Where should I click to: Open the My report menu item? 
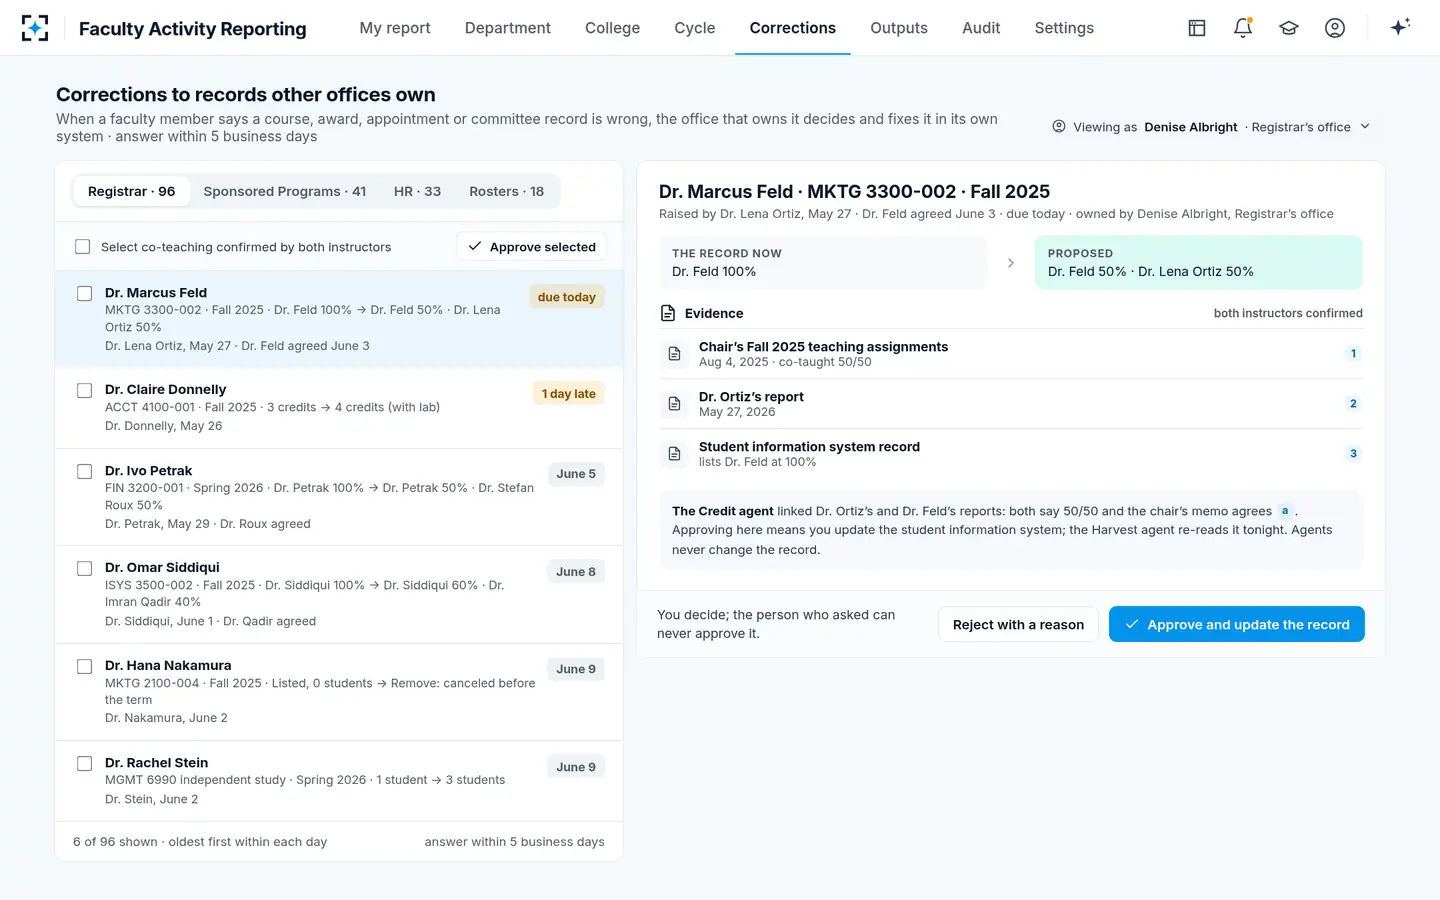[395, 28]
